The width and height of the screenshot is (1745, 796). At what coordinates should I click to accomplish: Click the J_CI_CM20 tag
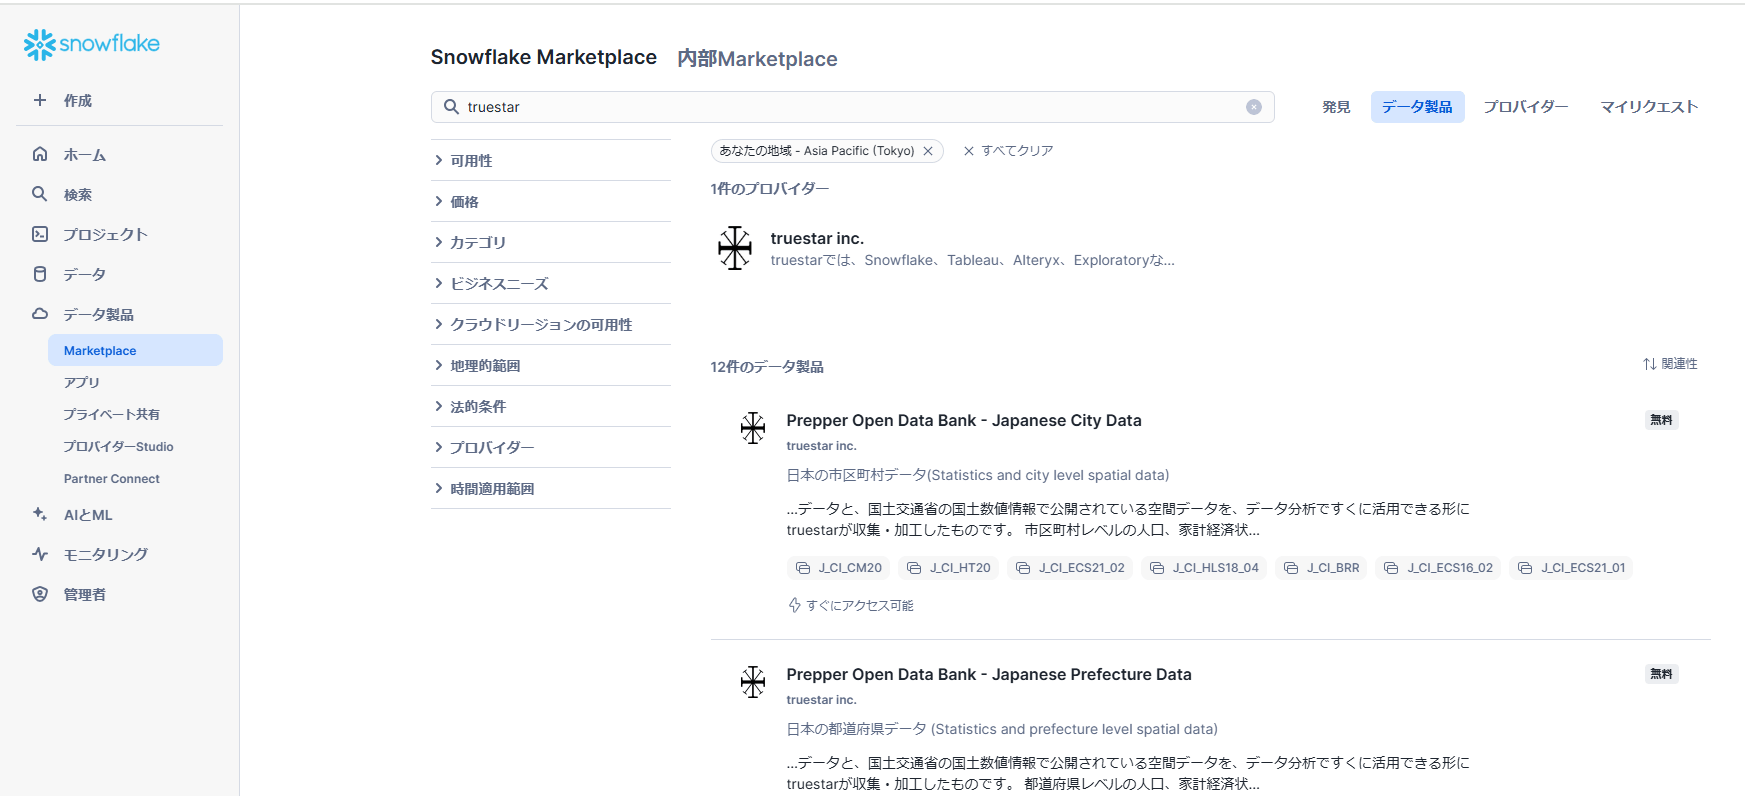coord(839,568)
